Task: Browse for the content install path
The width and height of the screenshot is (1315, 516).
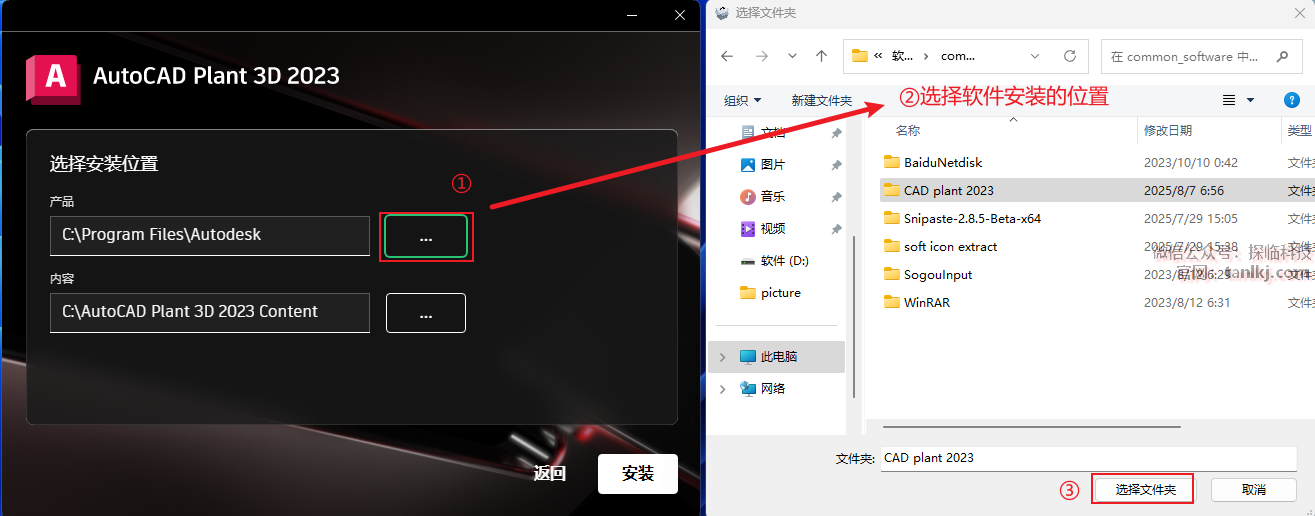Action: (426, 313)
